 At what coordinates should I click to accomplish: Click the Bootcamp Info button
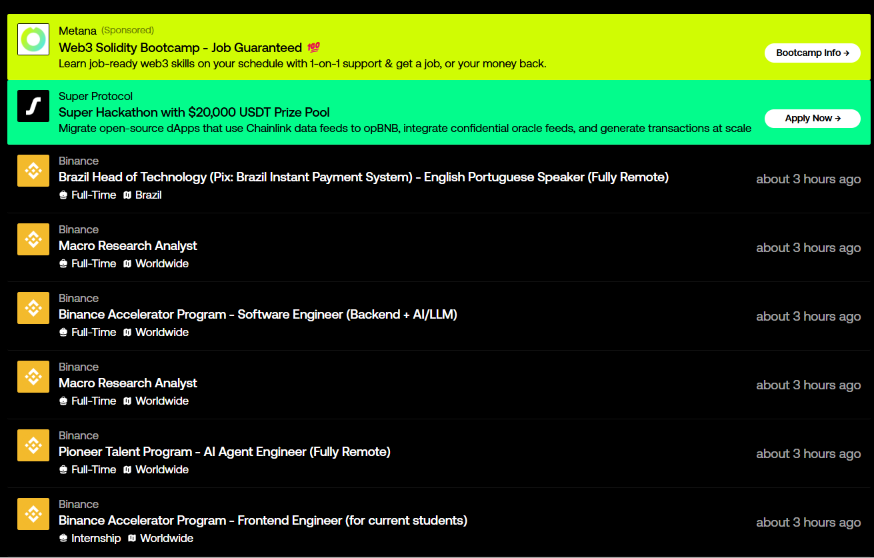813,53
